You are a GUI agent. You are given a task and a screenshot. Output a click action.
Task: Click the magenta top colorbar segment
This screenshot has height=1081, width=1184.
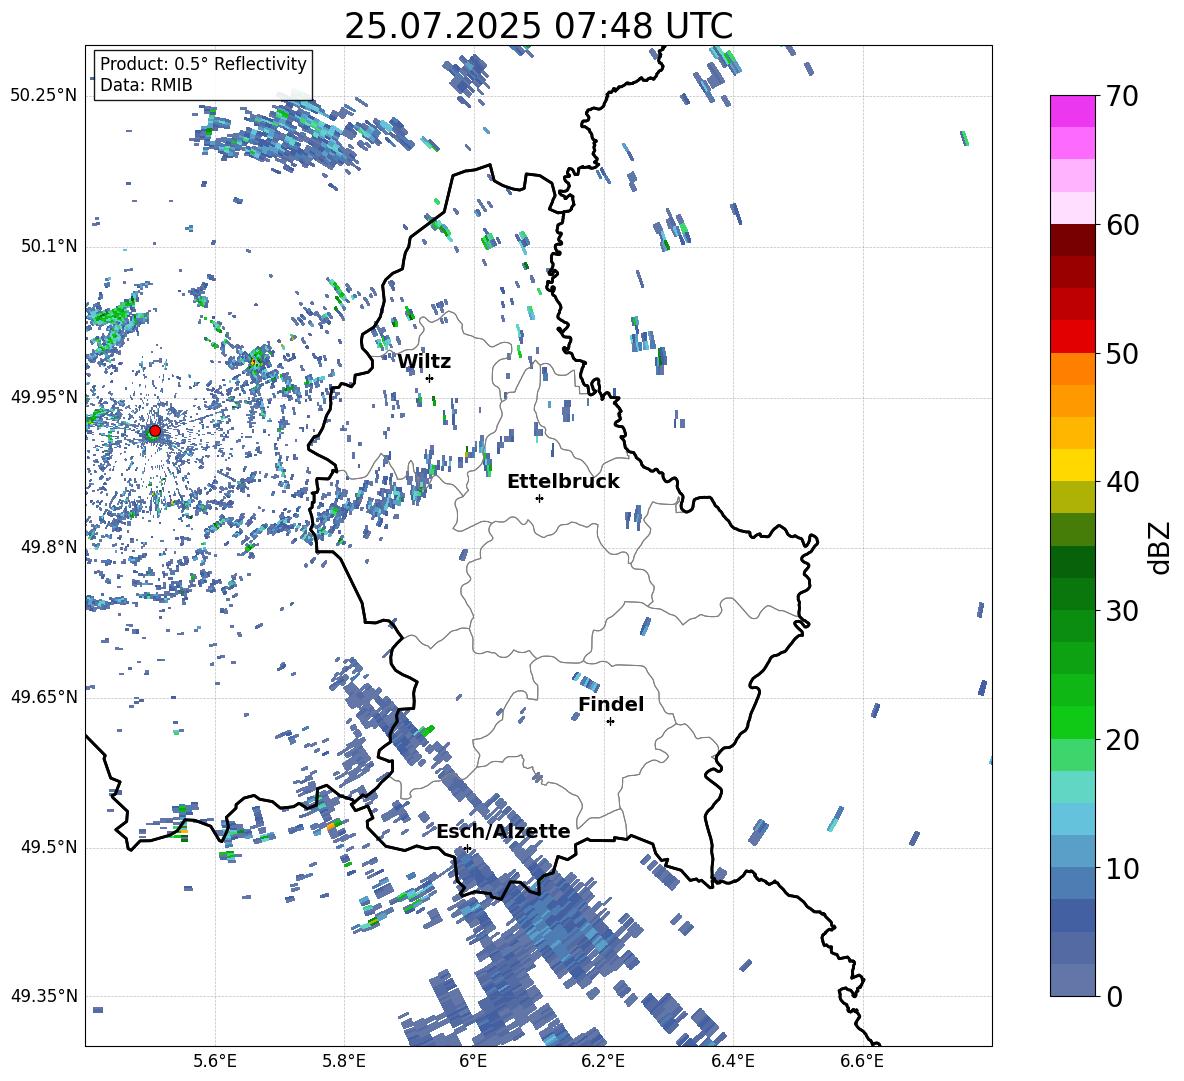[x=1072, y=111]
